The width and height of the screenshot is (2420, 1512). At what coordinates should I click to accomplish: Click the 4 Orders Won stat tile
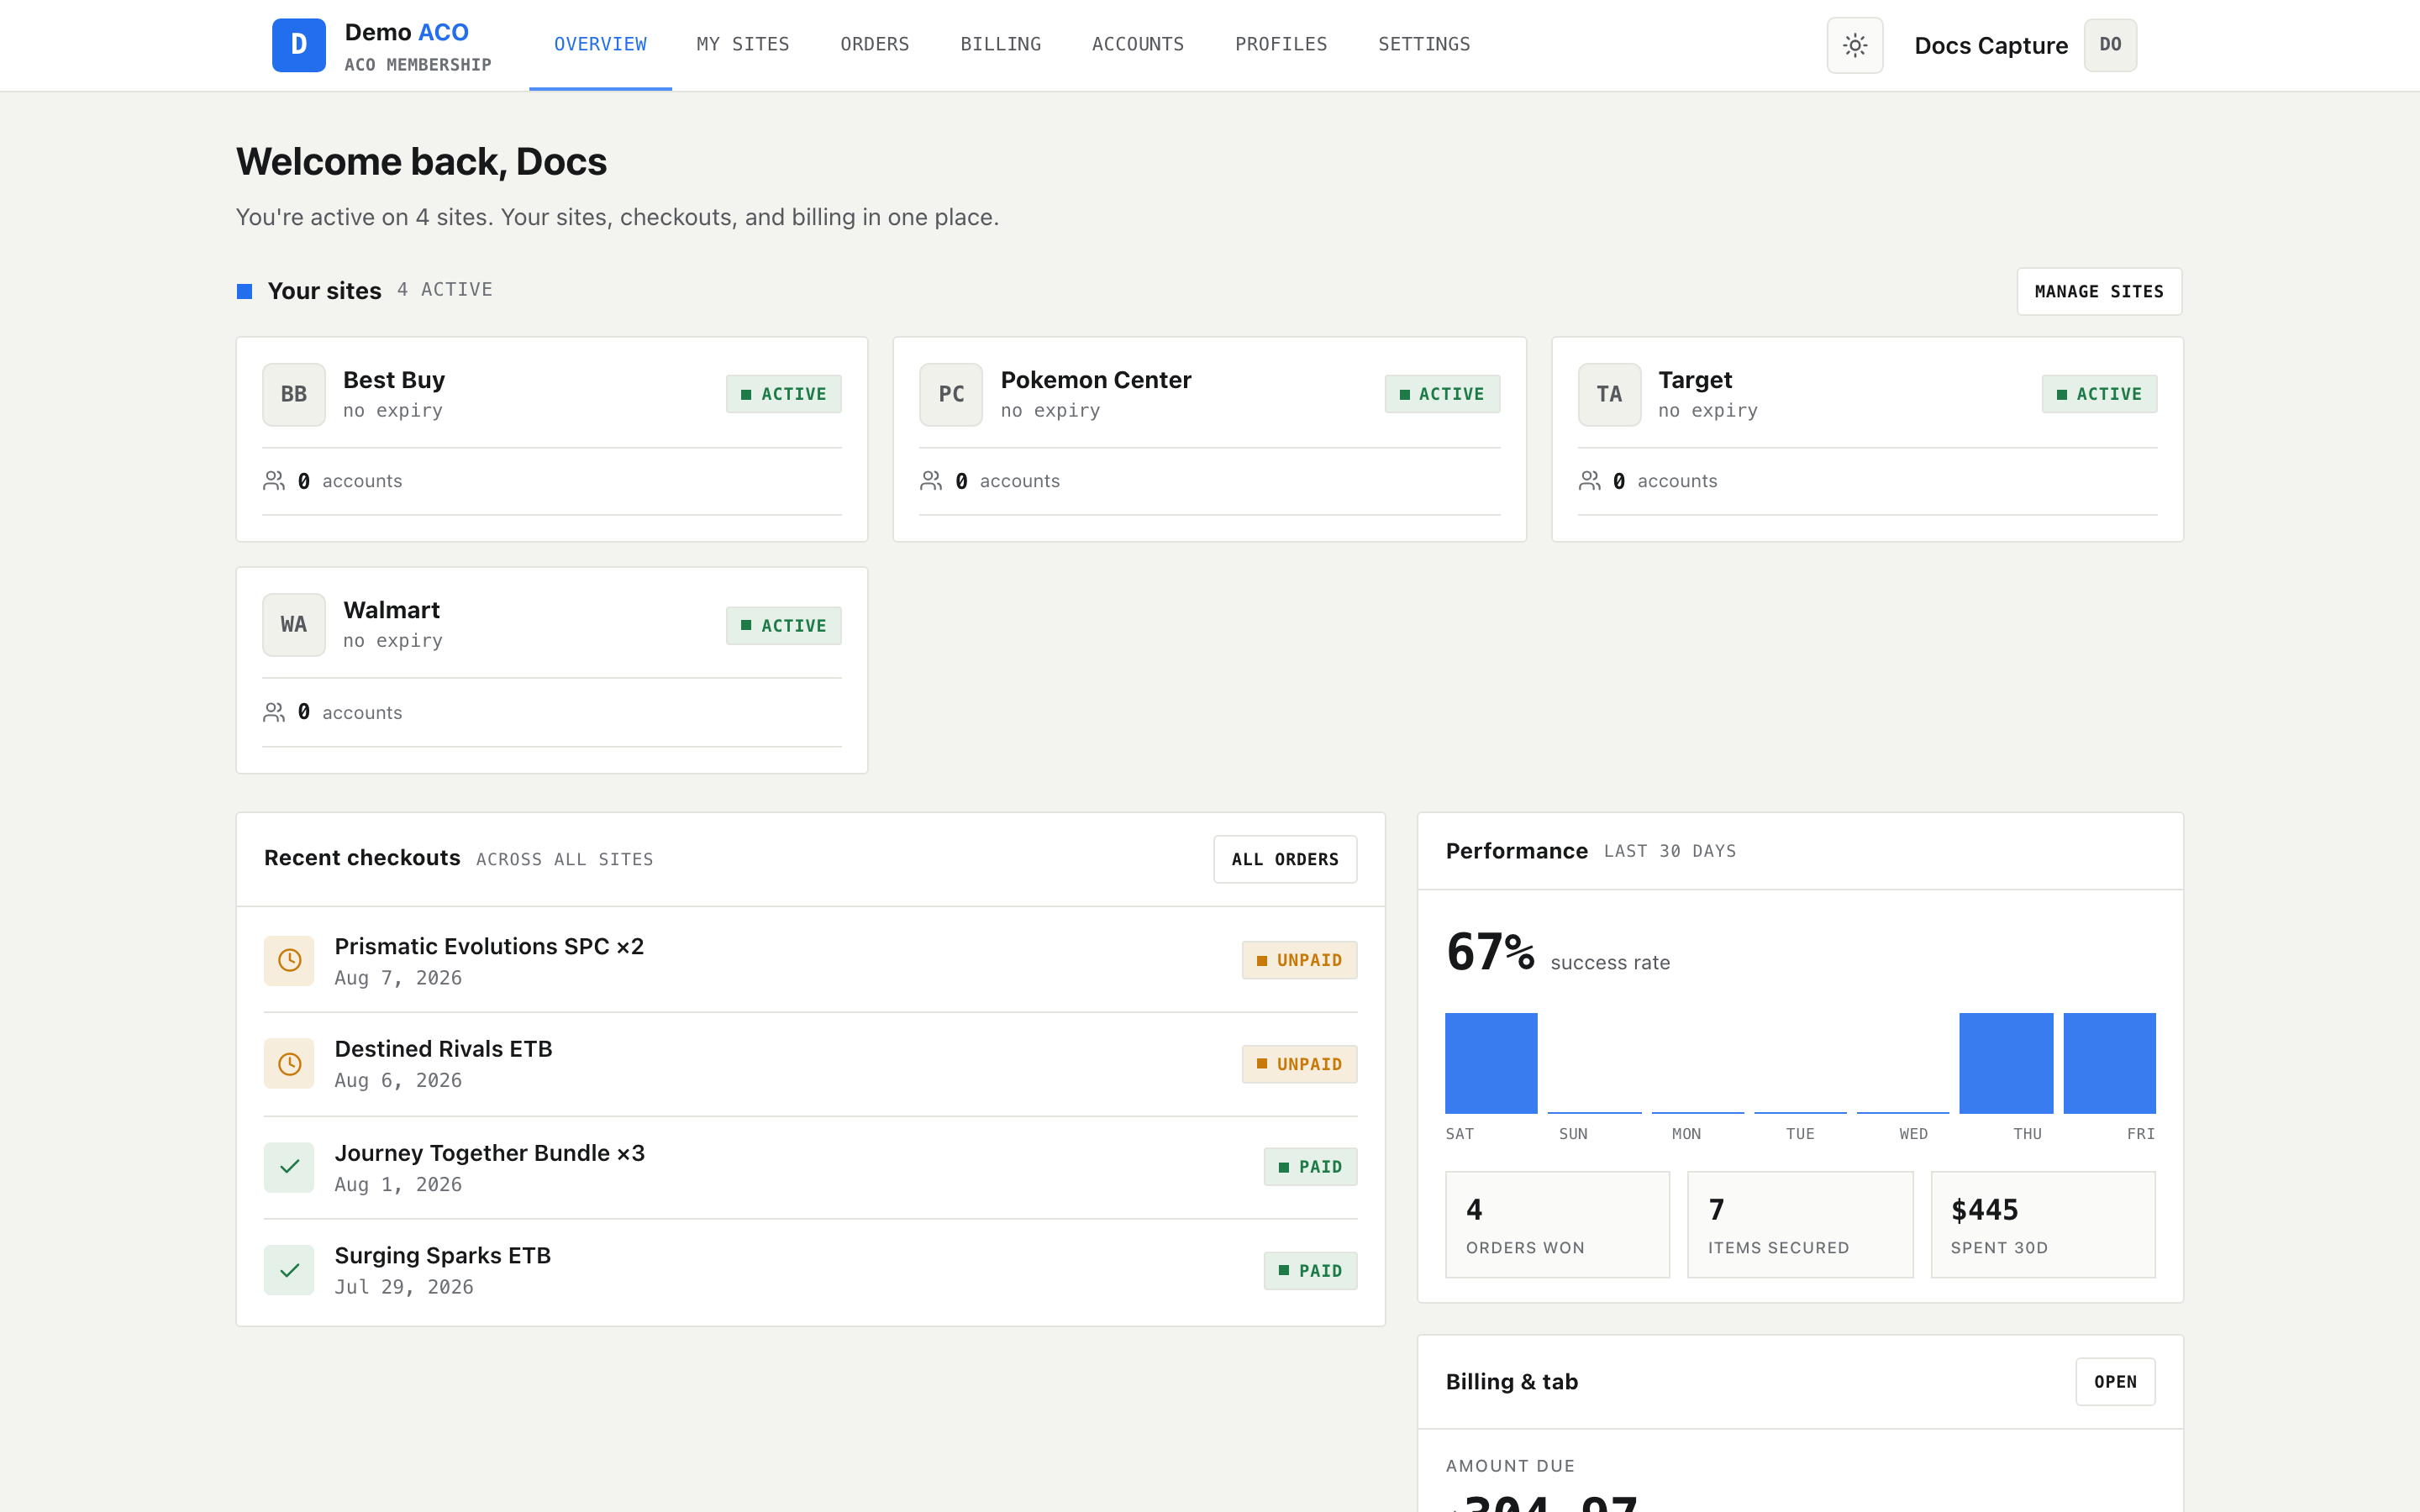(x=1557, y=1225)
